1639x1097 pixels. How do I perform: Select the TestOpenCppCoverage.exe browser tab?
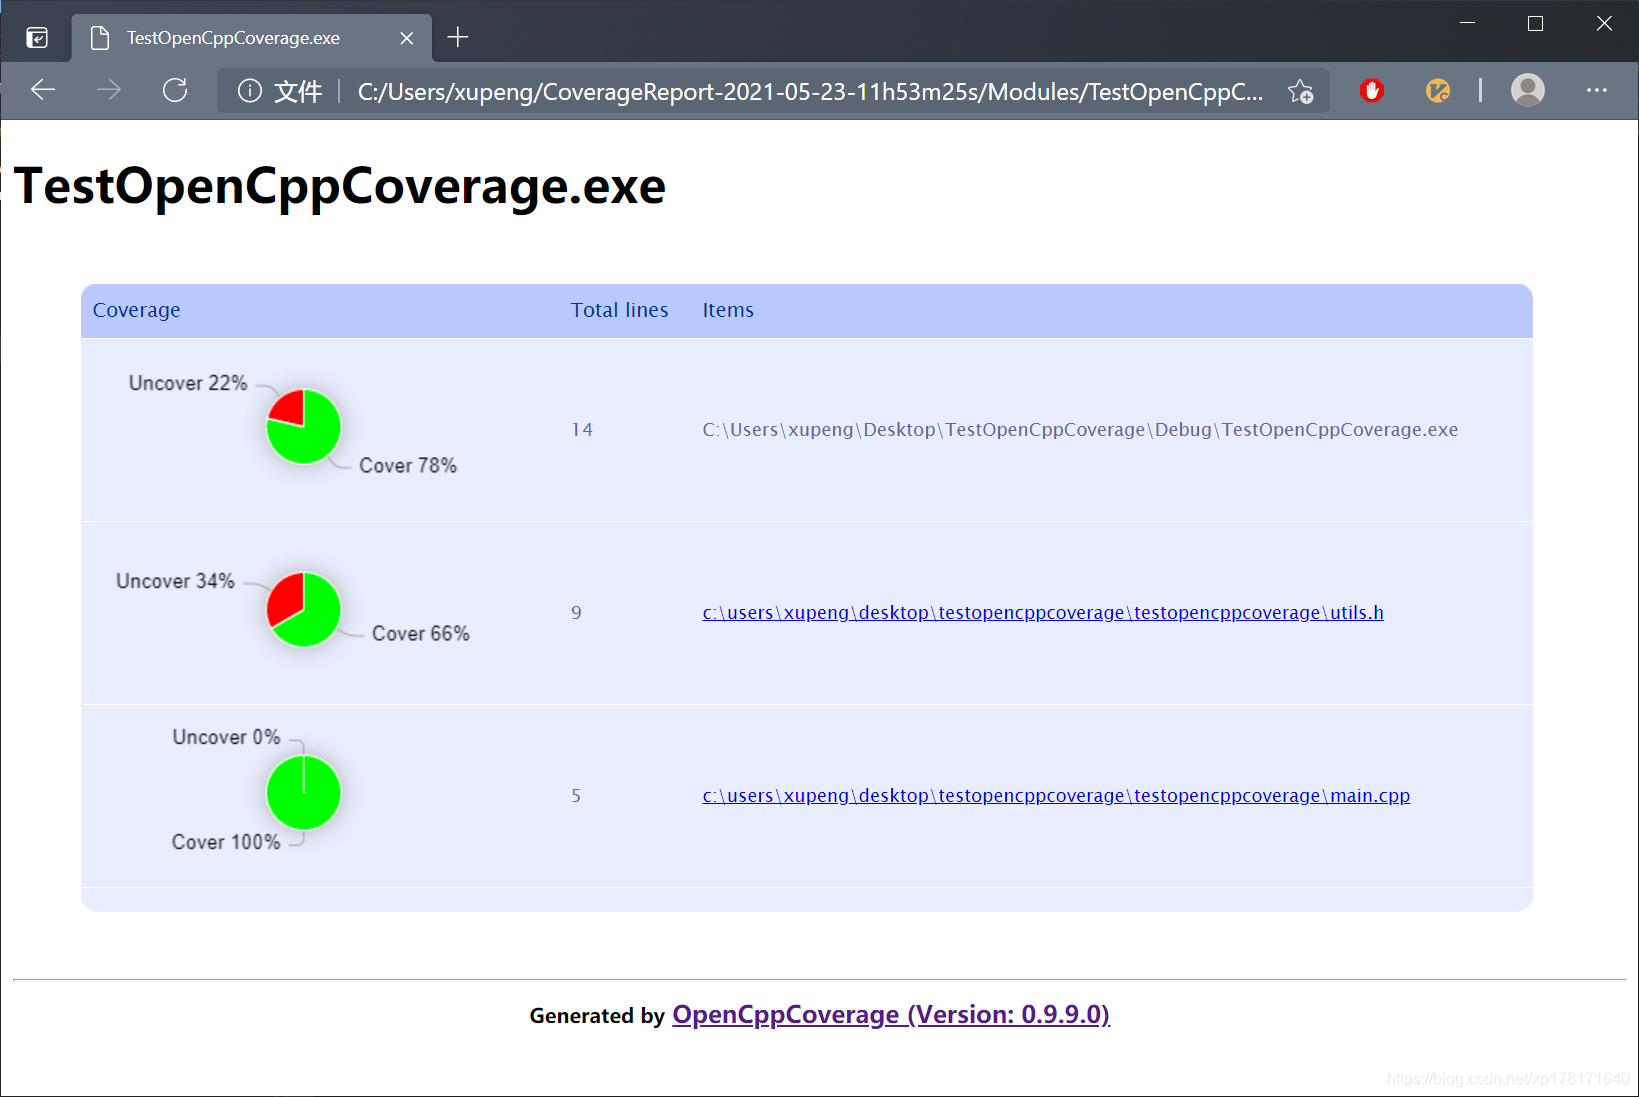click(x=252, y=38)
